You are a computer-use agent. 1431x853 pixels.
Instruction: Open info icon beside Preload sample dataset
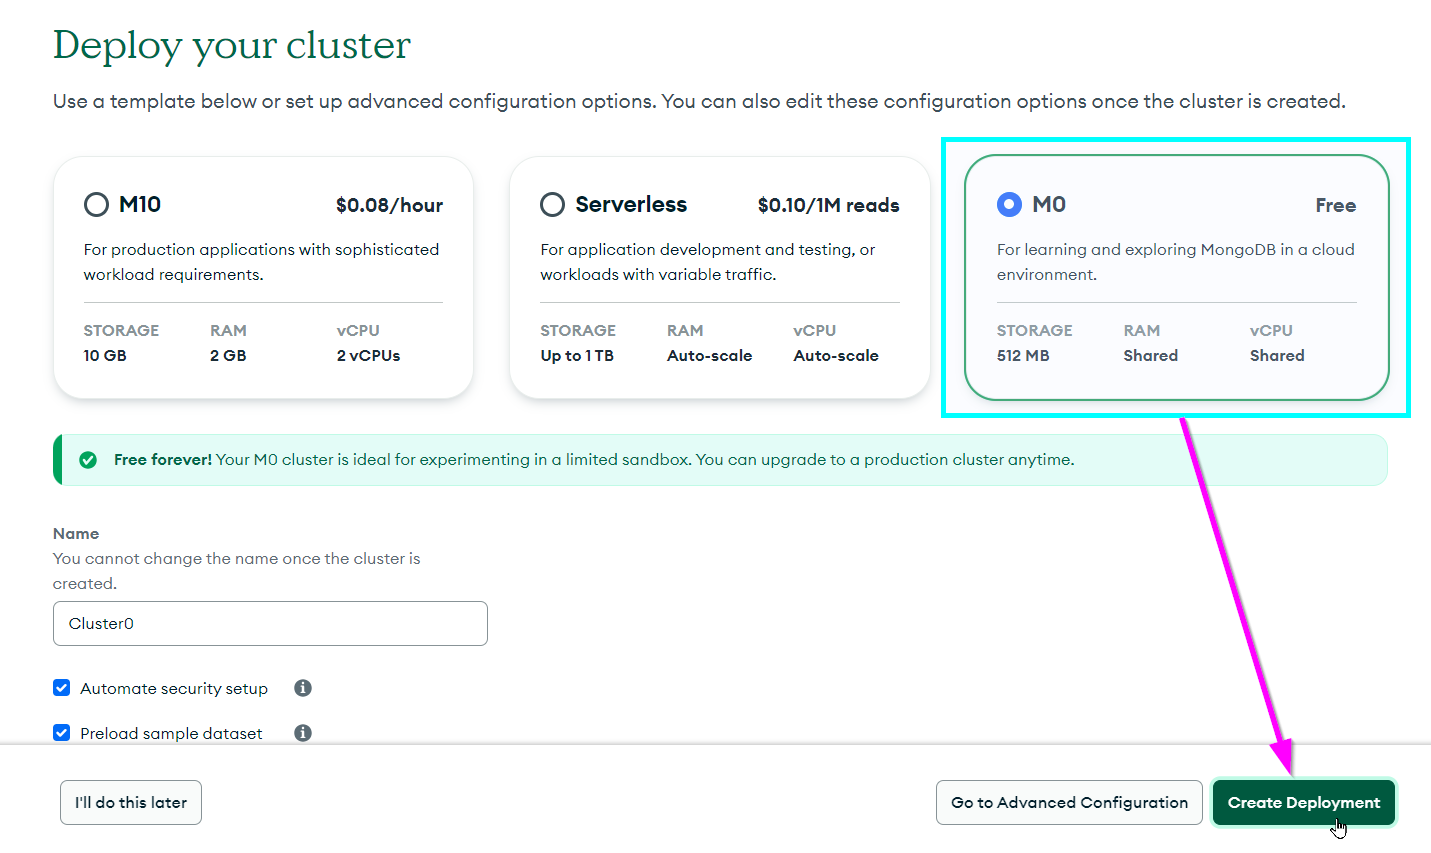[303, 733]
